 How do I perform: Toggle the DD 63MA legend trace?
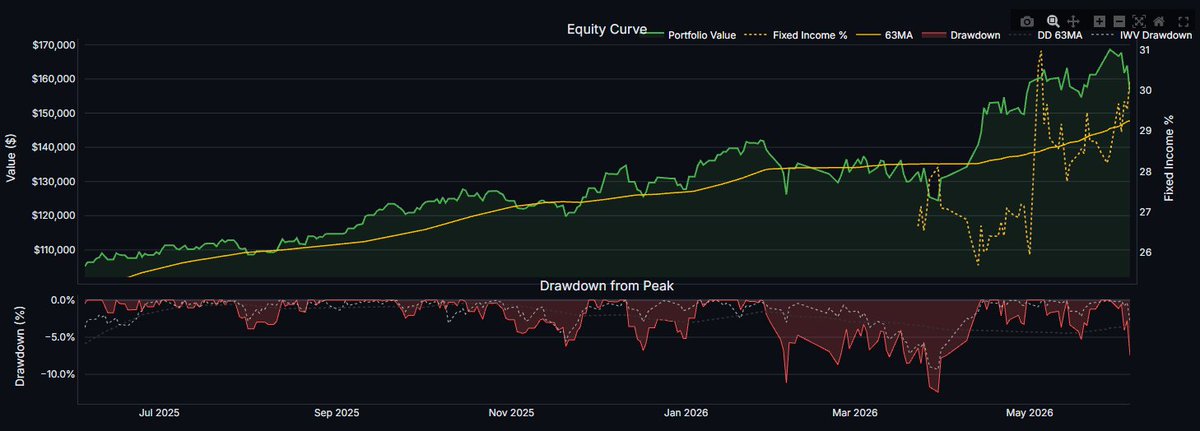click(x=1044, y=35)
